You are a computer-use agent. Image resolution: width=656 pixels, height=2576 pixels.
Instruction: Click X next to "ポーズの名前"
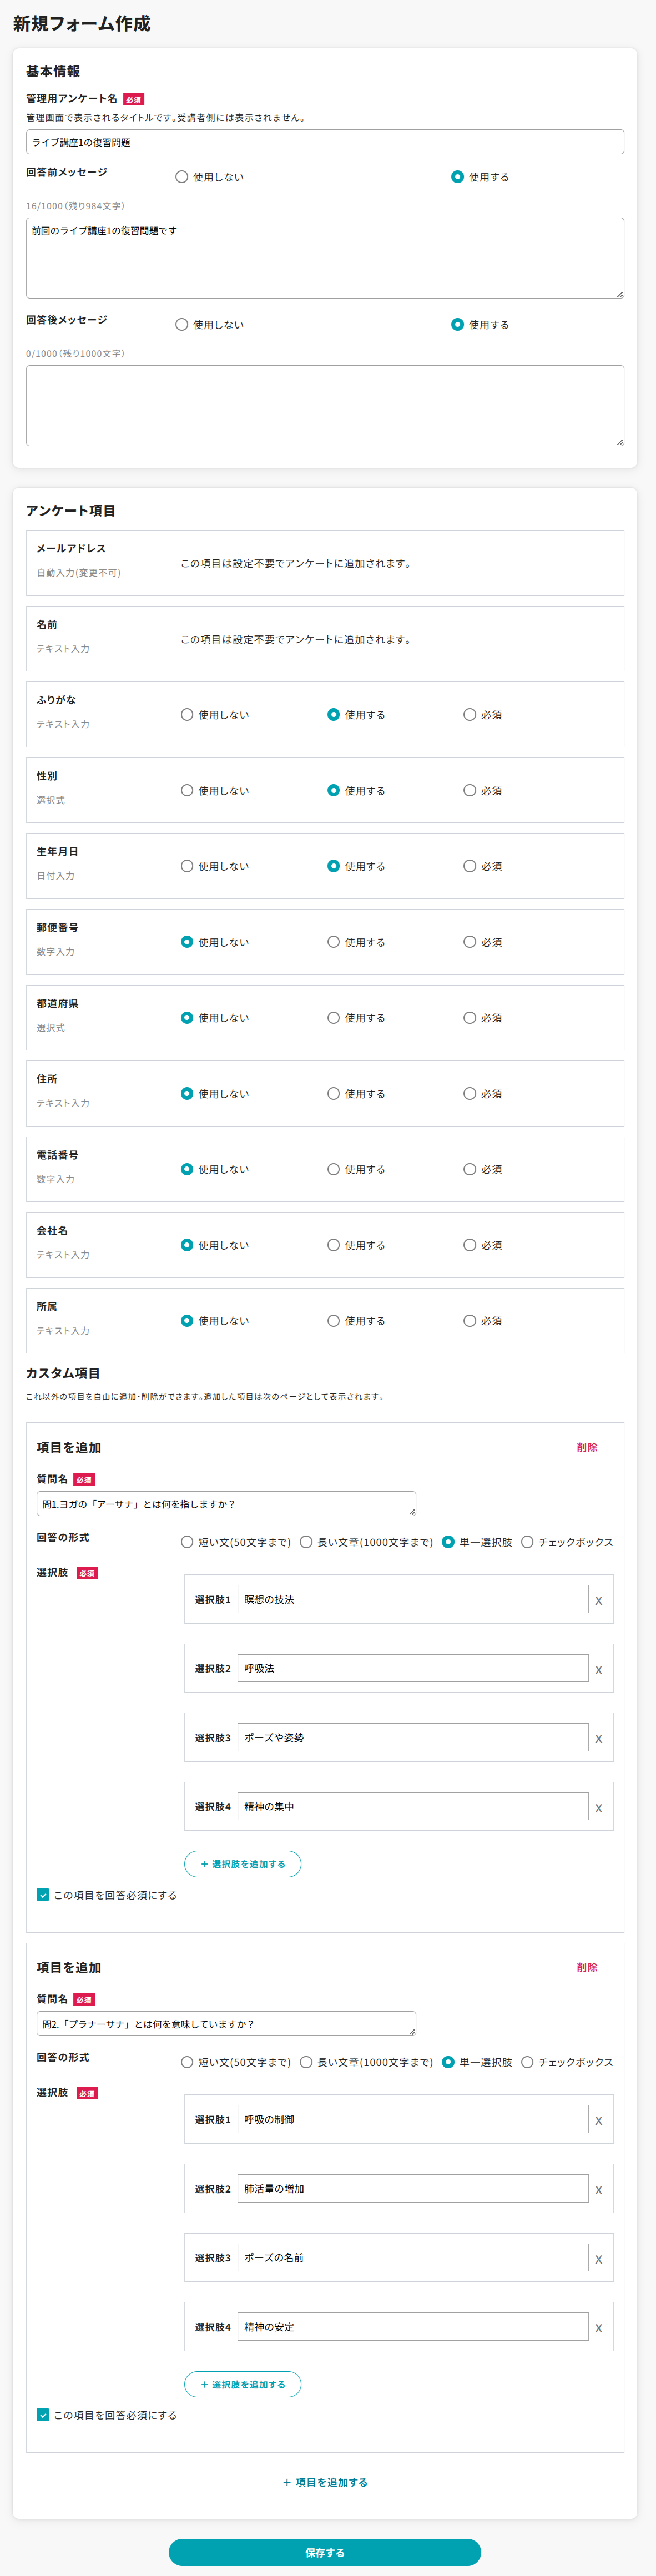point(598,2259)
